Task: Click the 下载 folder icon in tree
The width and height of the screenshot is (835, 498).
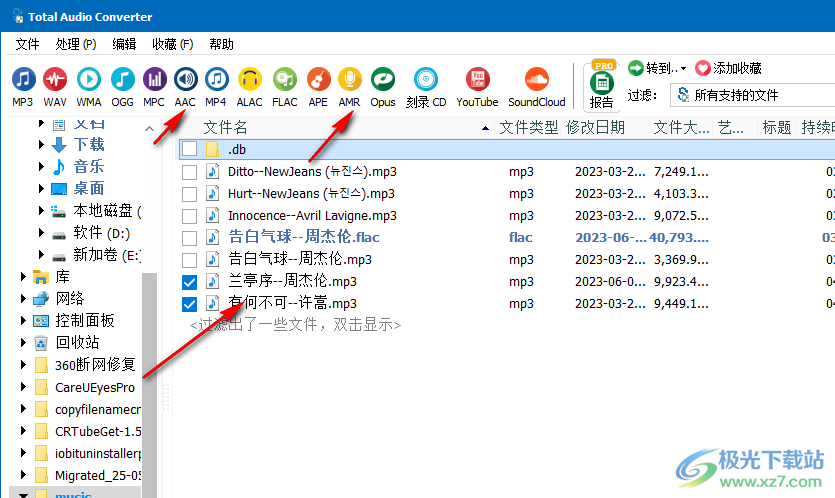Action: [x=59, y=144]
